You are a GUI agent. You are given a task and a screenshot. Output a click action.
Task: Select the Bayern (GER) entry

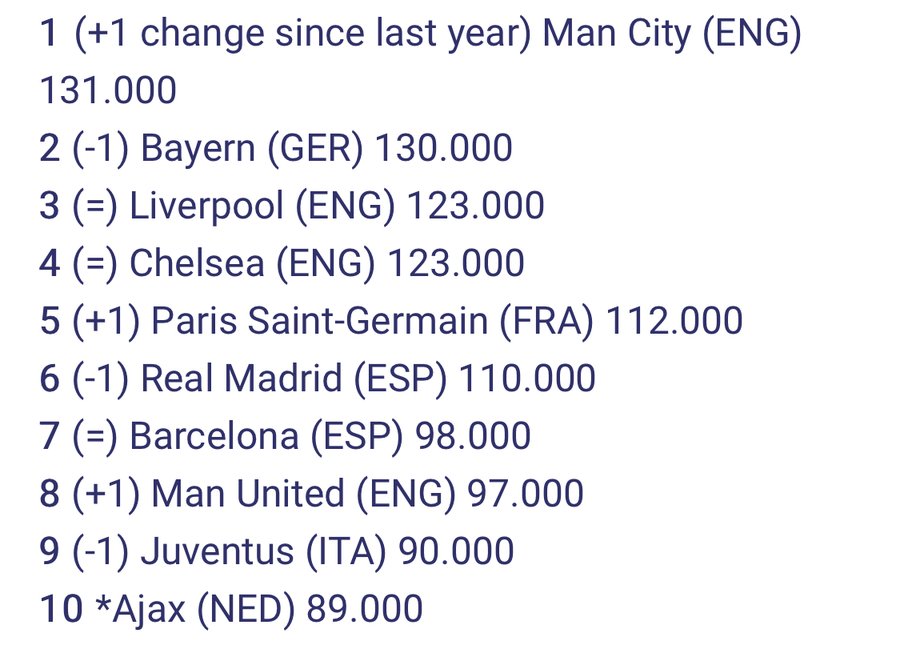(252, 148)
